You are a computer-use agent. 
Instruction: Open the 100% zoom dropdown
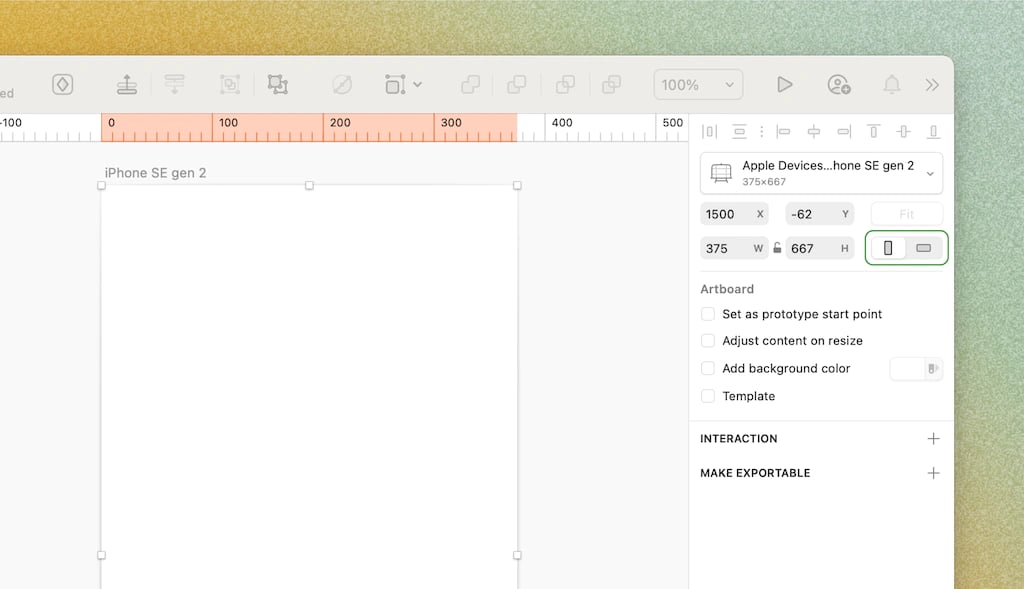[698, 85]
